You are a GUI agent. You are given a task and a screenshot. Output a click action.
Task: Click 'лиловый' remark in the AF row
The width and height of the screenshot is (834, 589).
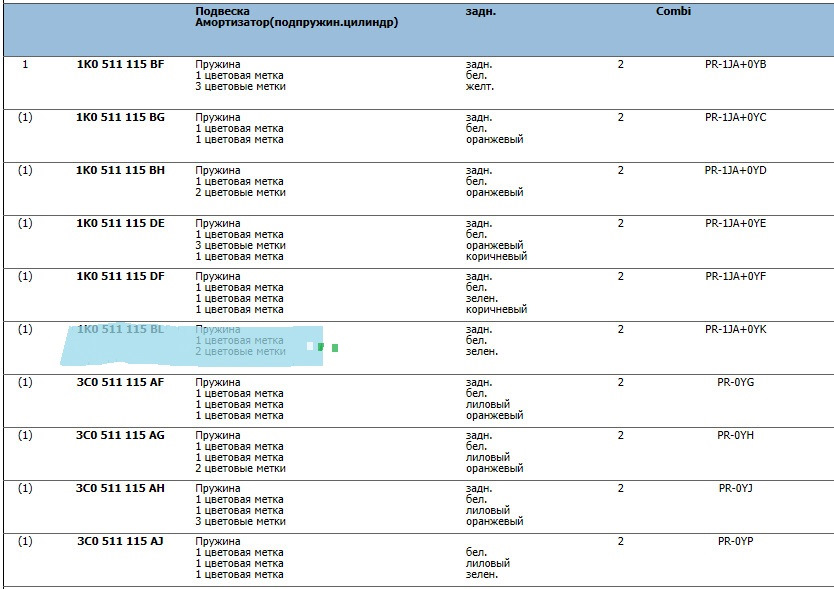click(x=488, y=404)
